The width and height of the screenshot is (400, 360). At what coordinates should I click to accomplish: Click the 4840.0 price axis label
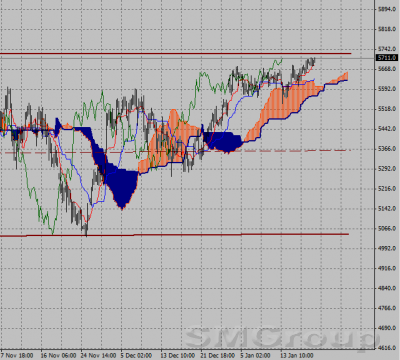pos(387,288)
